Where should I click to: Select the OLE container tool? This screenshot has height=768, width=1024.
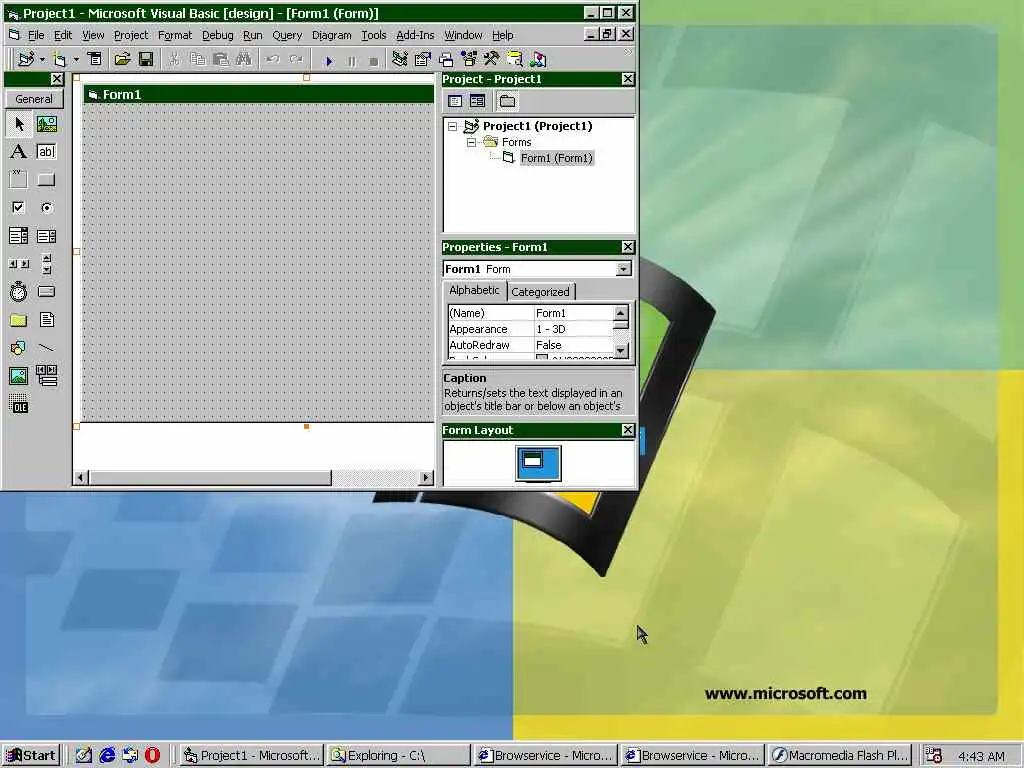click(19, 404)
